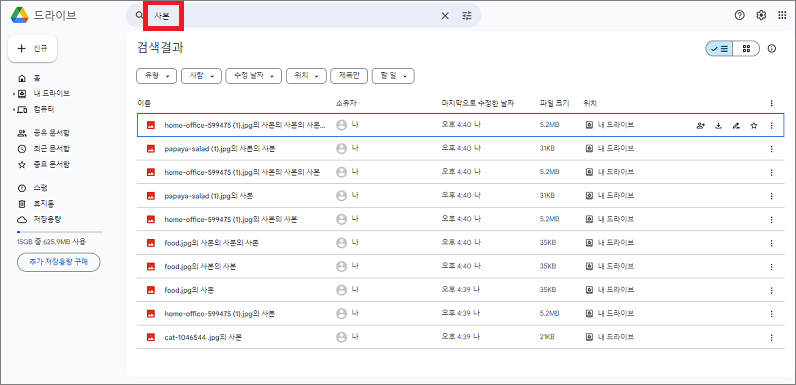The width and height of the screenshot is (796, 385).
Task: Toggle the 제목만 title-only filter
Action: point(349,76)
